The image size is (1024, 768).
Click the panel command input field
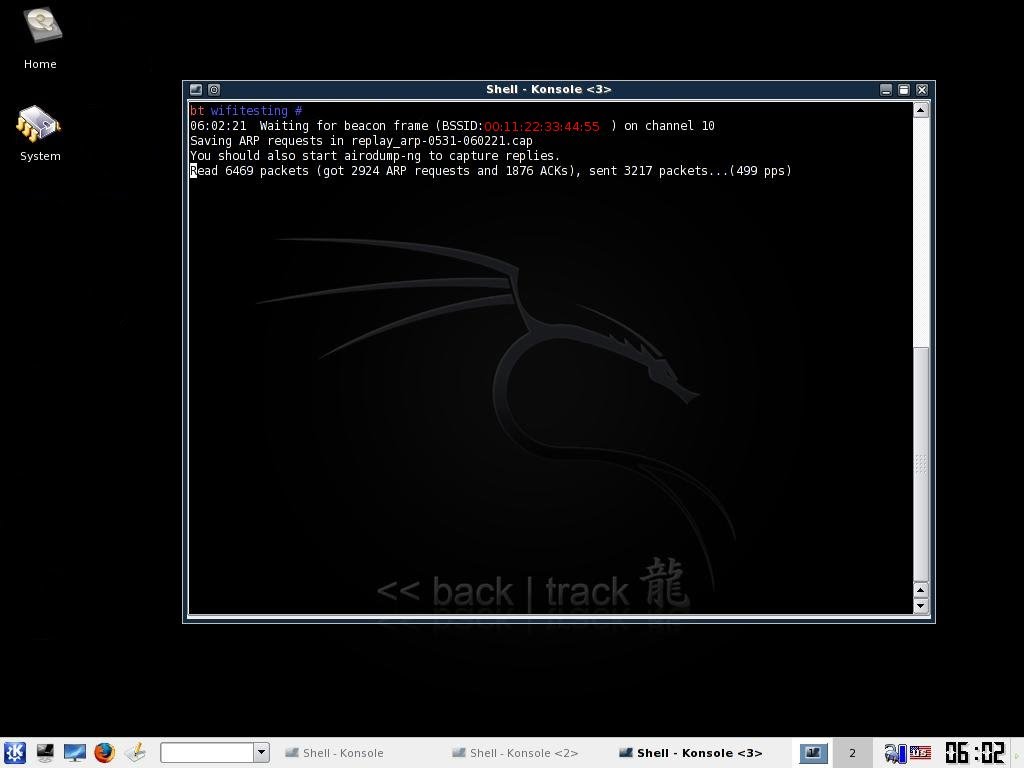tap(206, 752)
